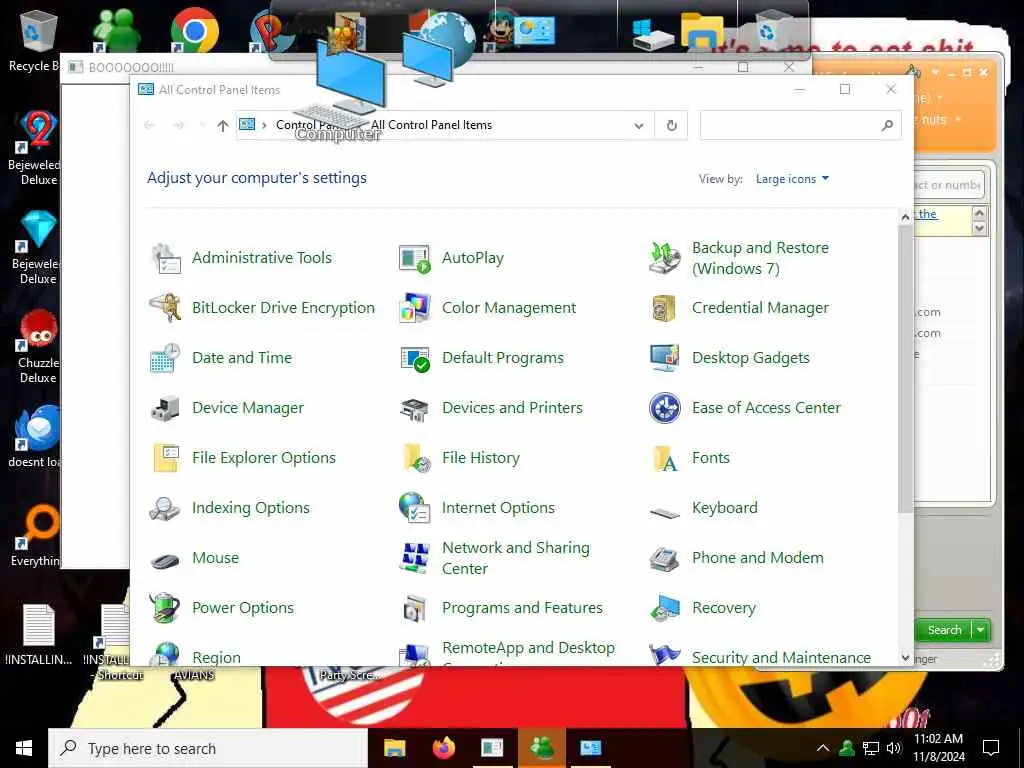Open Backup and Restore icon
Screen dimensions: 1024x768
click(x=665, y=258)
